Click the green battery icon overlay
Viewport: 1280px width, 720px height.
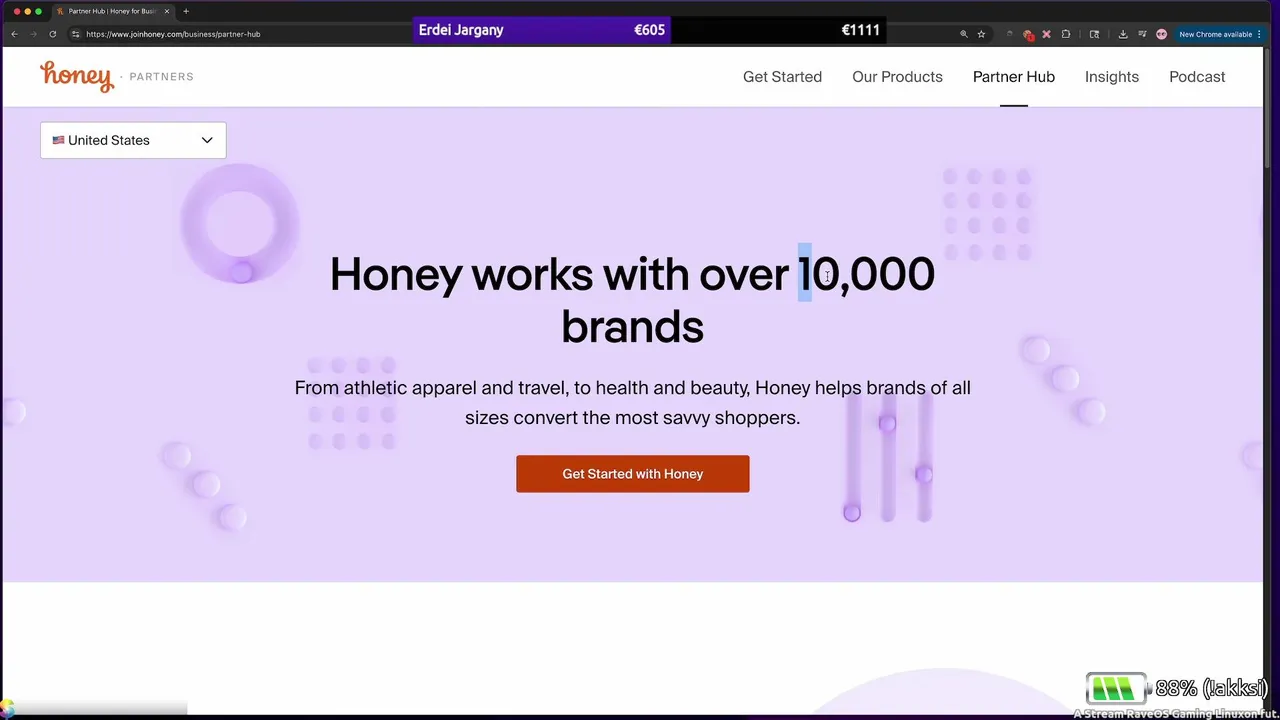1117,688
